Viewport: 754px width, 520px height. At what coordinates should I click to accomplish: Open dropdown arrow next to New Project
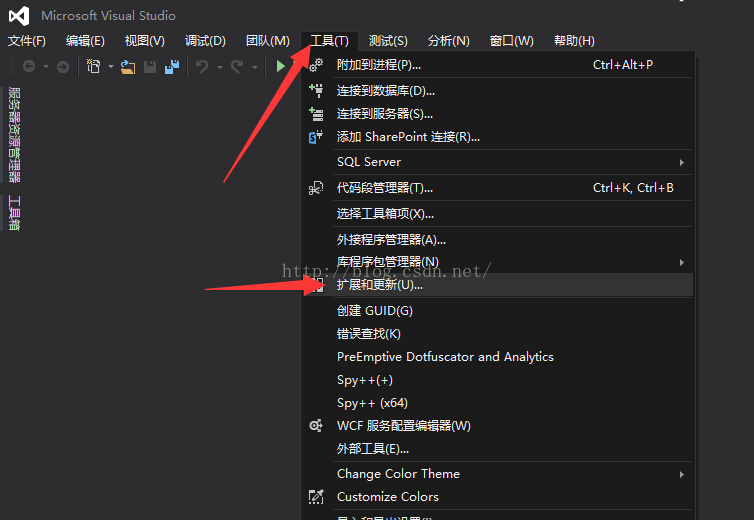click(111, 67)
